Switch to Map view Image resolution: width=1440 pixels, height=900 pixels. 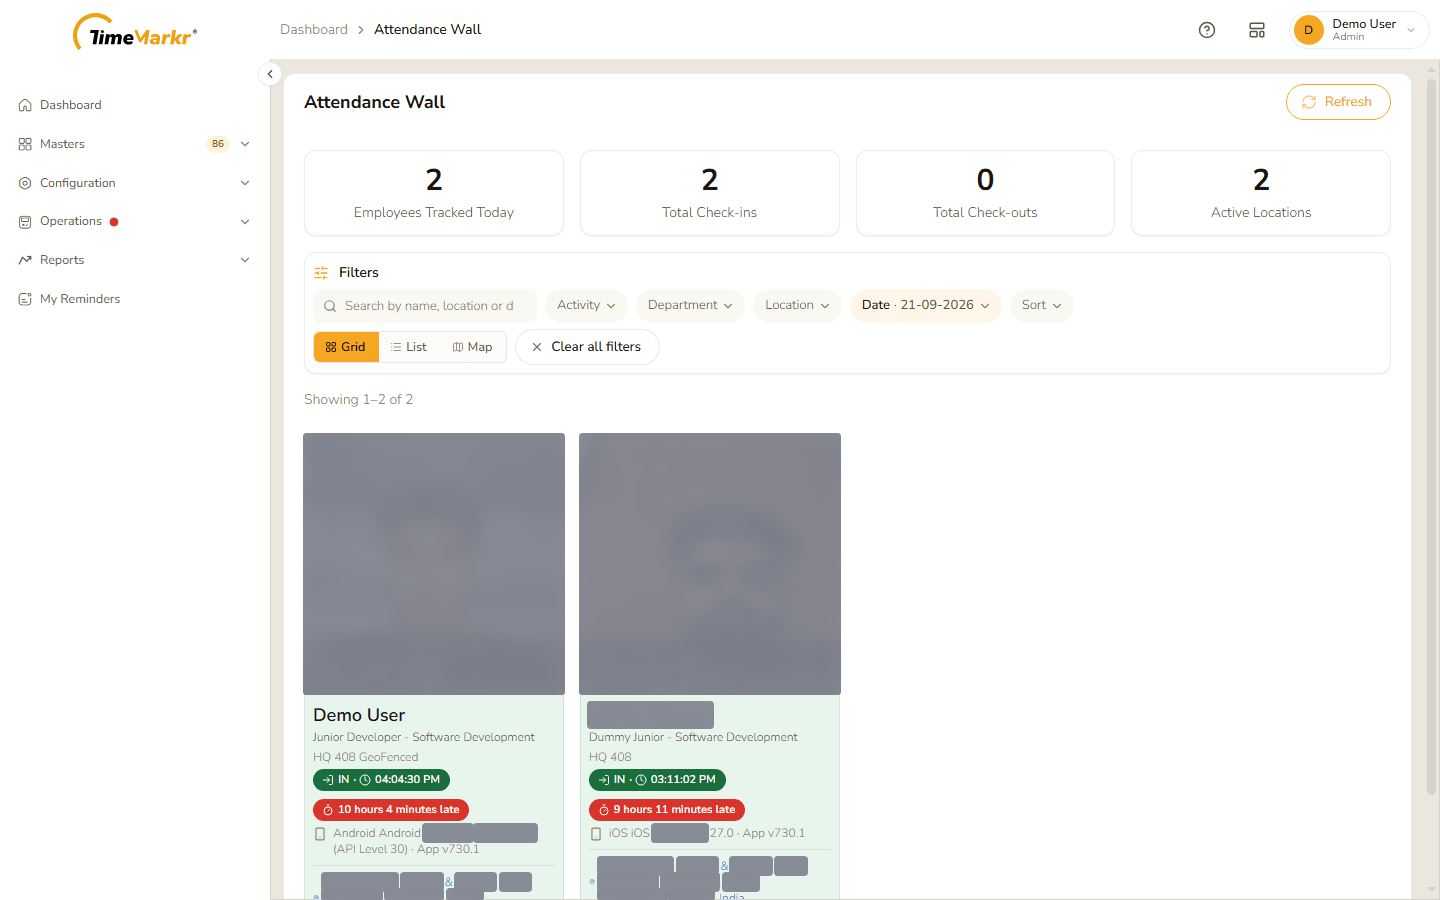click(472, 347)
